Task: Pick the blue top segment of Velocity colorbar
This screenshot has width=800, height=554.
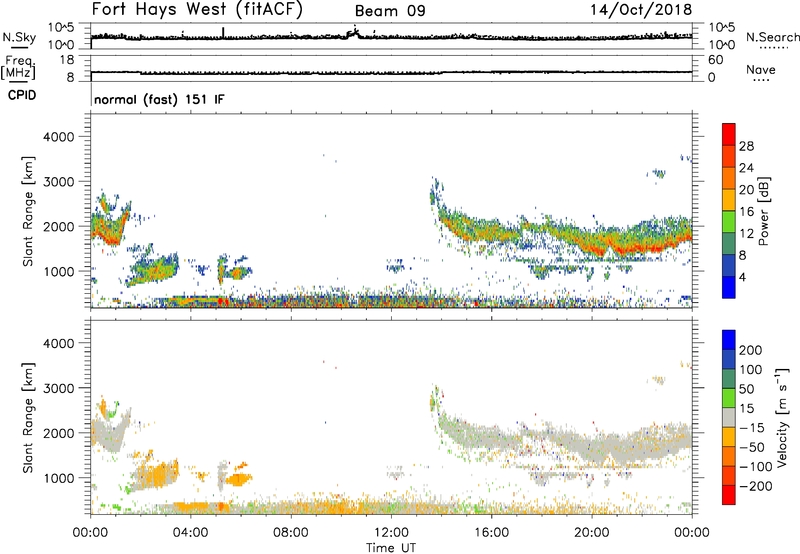Action: [729, 340]
